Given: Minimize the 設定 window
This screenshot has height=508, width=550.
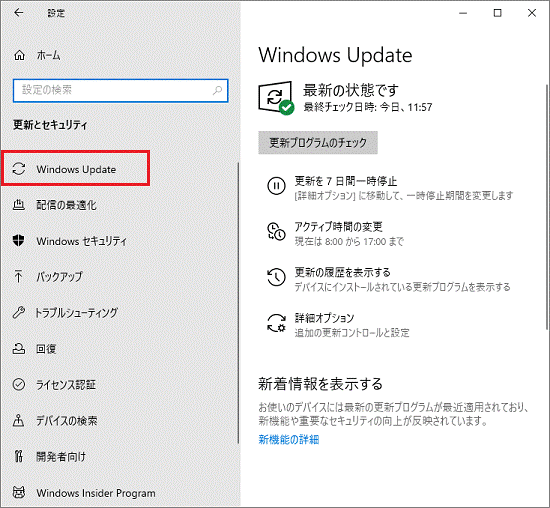Looking at the screenshot, I should (463, 13).
